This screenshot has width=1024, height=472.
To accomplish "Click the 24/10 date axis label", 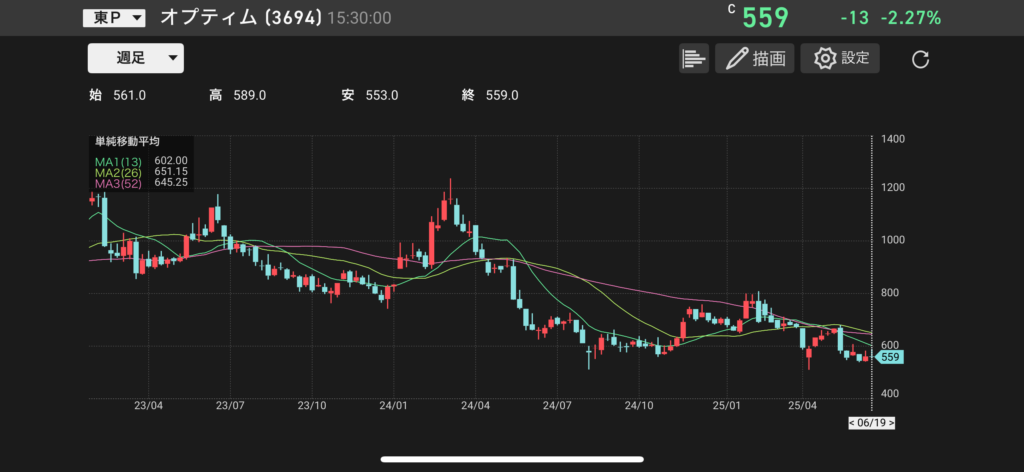I will [x=639, y=406].
